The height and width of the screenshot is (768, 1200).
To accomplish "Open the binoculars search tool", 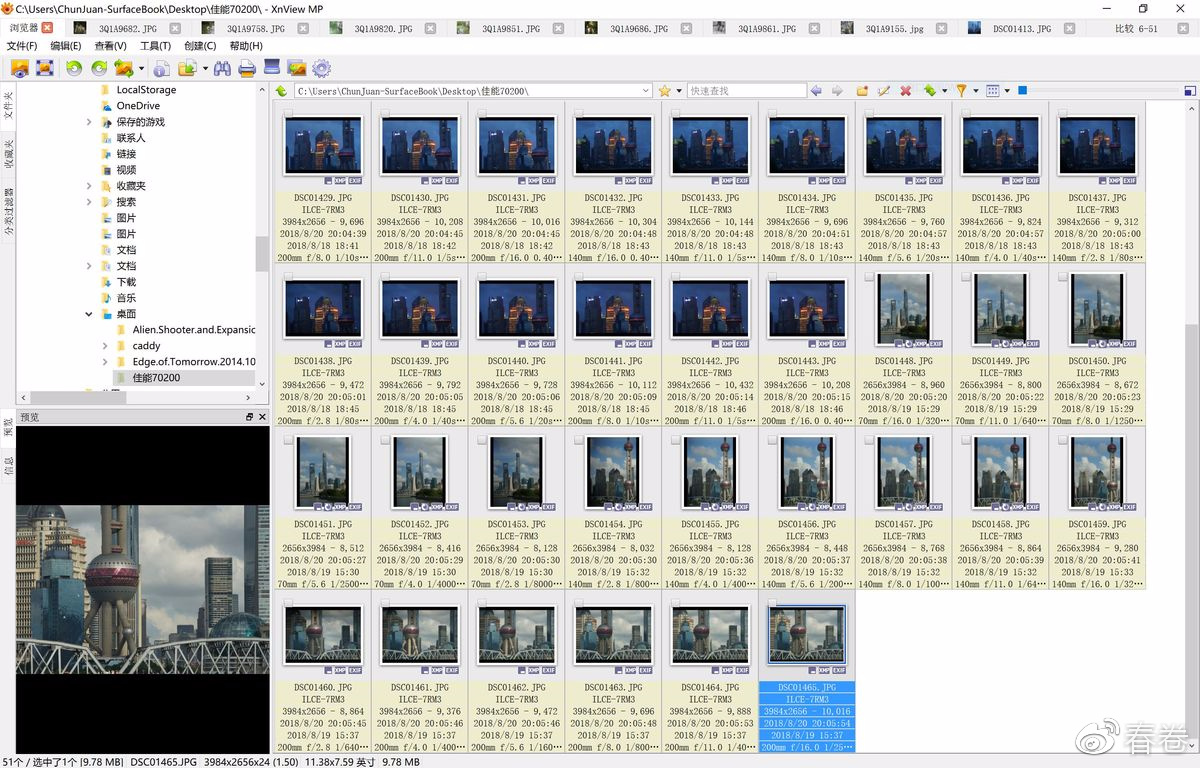I will (222, 68).
